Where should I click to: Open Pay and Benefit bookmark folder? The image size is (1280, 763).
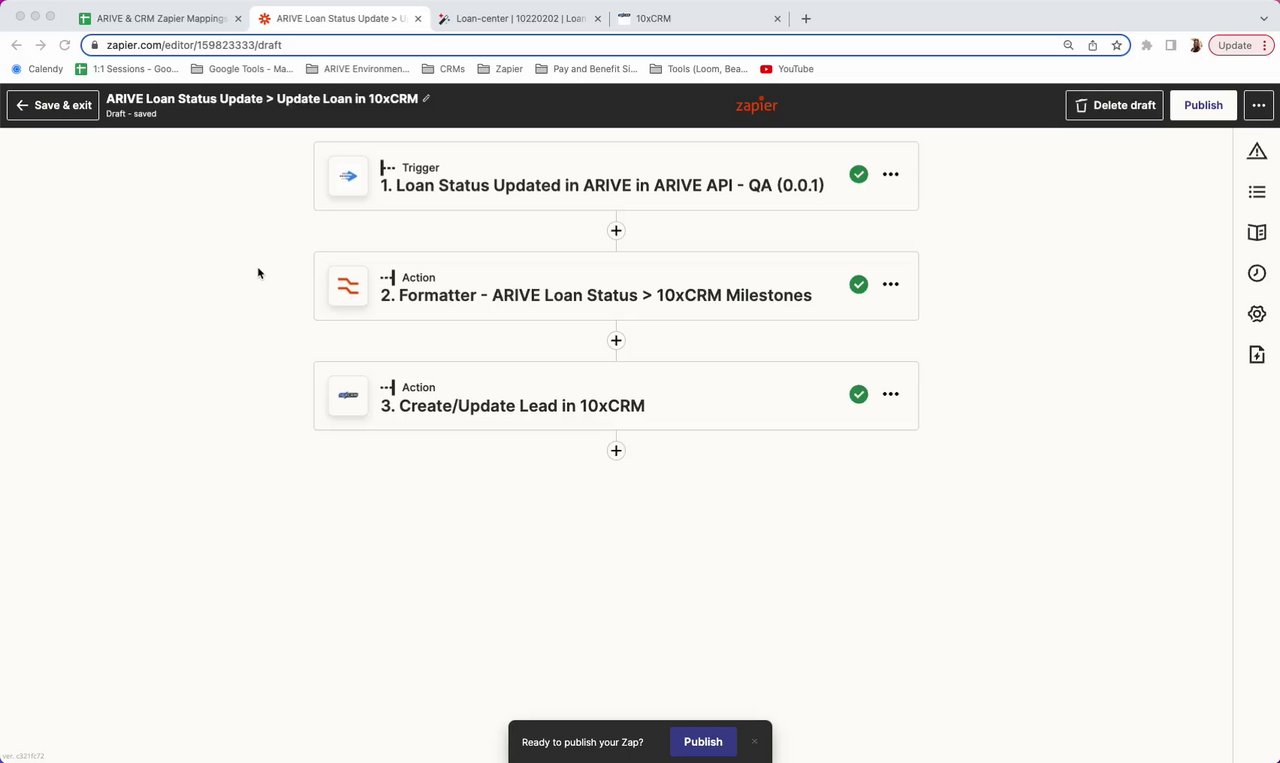click(x=587, y=69)
